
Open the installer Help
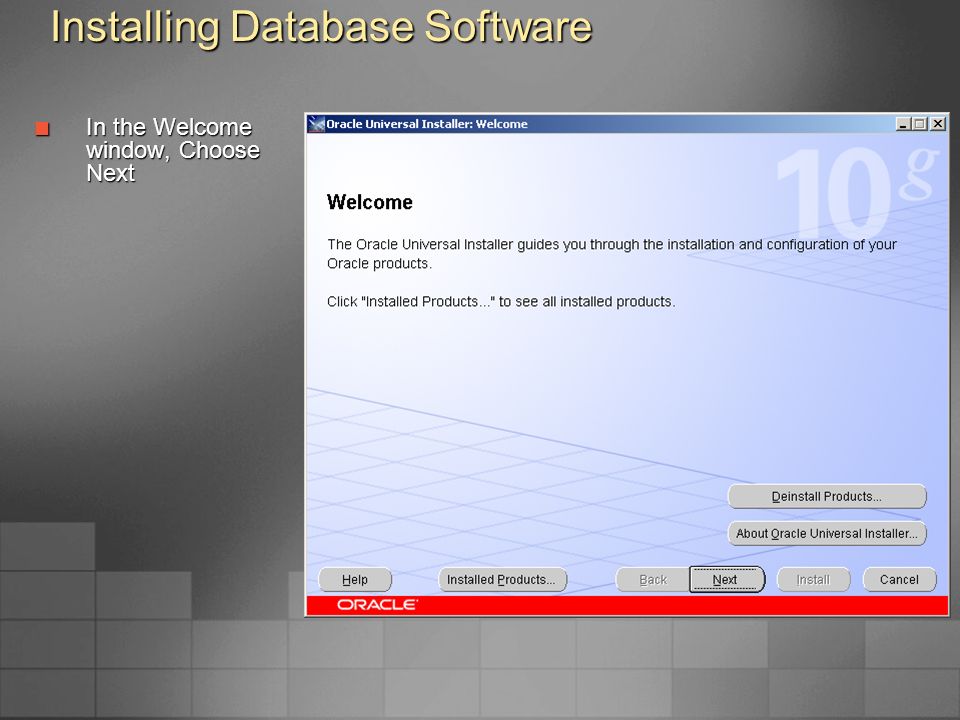pos(354,579)
